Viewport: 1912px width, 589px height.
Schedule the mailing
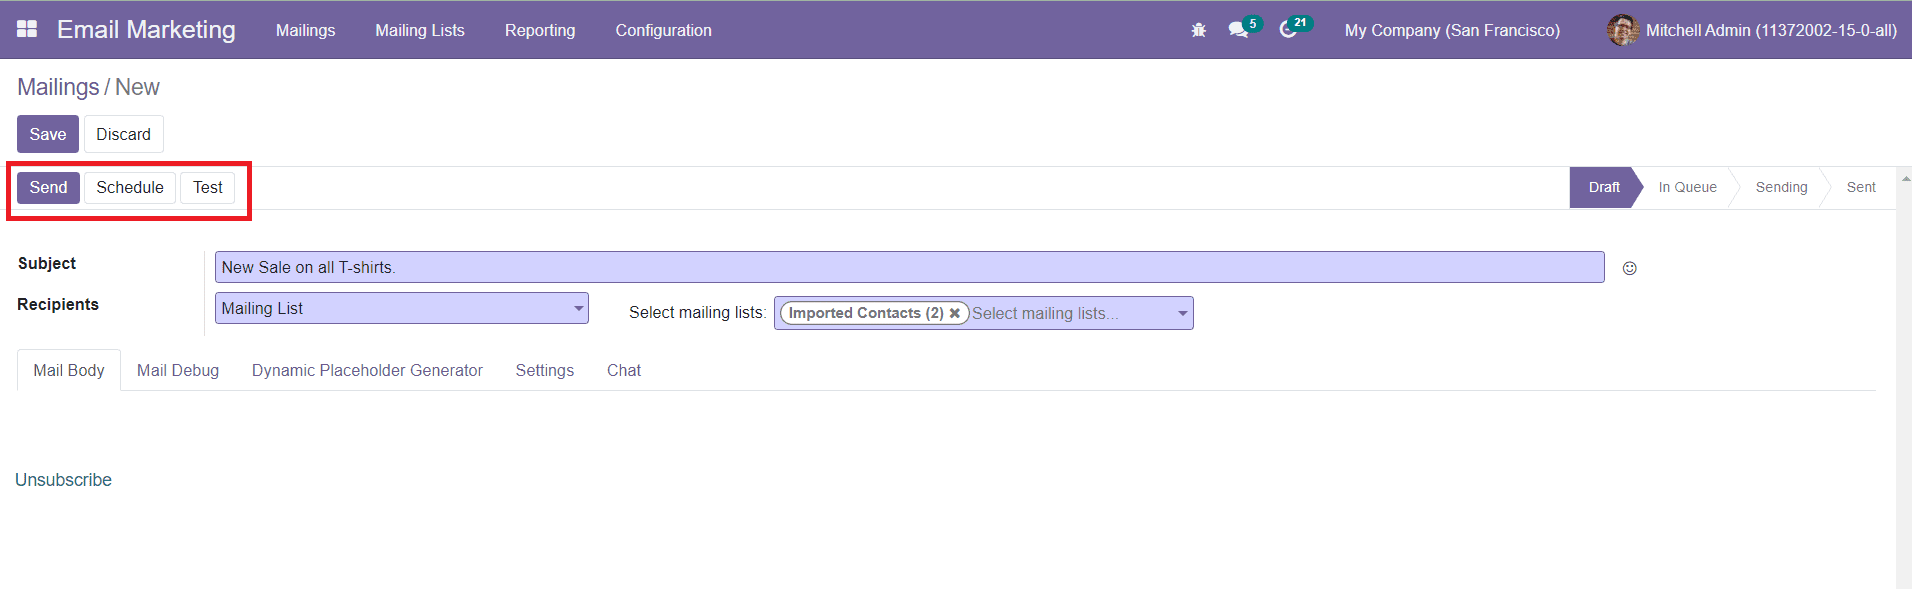tap(130, 187)
